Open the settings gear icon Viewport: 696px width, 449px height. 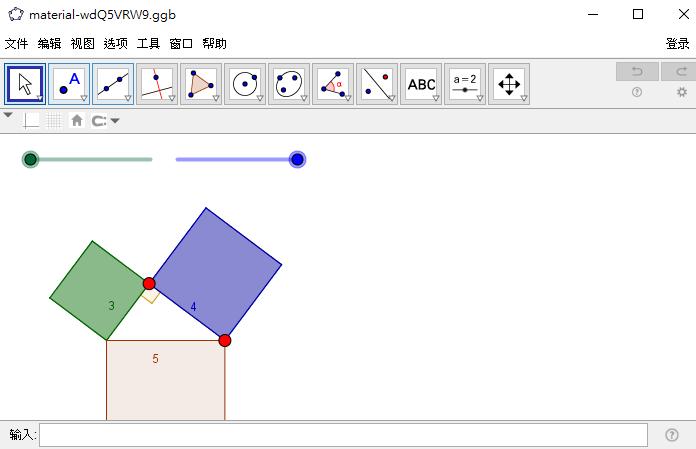(682, 92)
